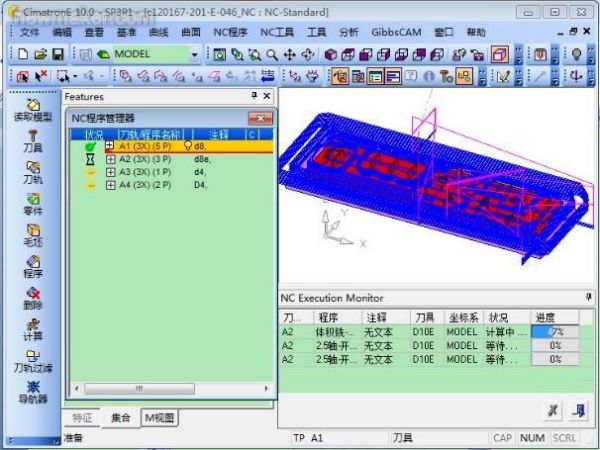The width and height of the screenshot is (600, 450).
Task: Open the 文件 menu
Action: pyautogui.click(x=29, y=33)
